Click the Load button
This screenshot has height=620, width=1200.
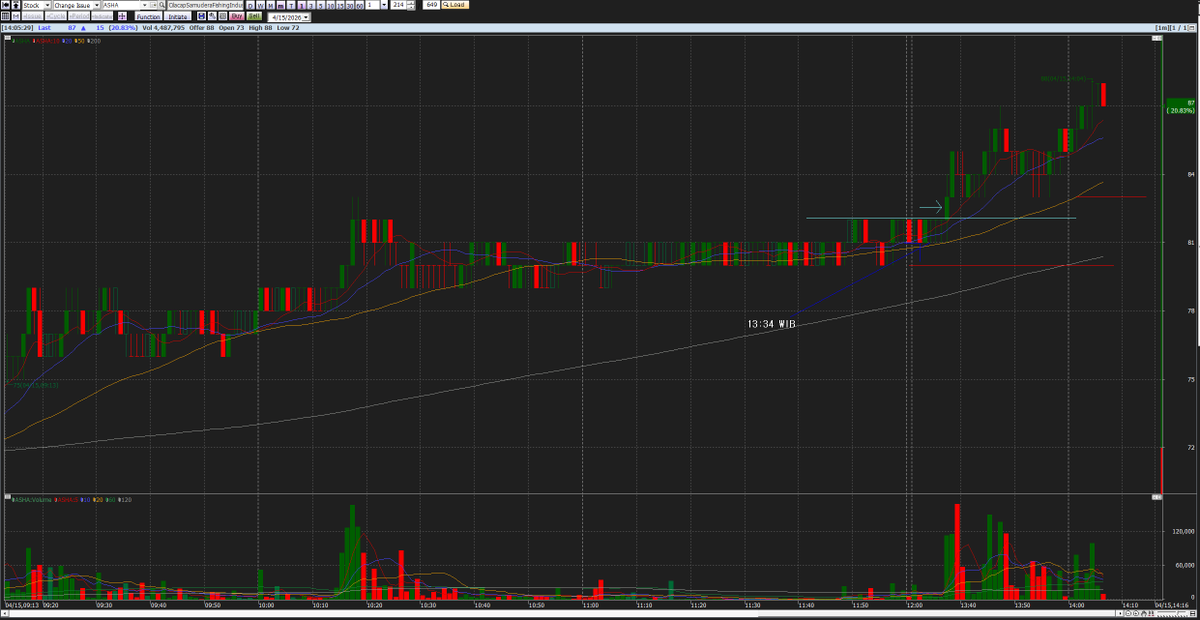click(455, 5)
